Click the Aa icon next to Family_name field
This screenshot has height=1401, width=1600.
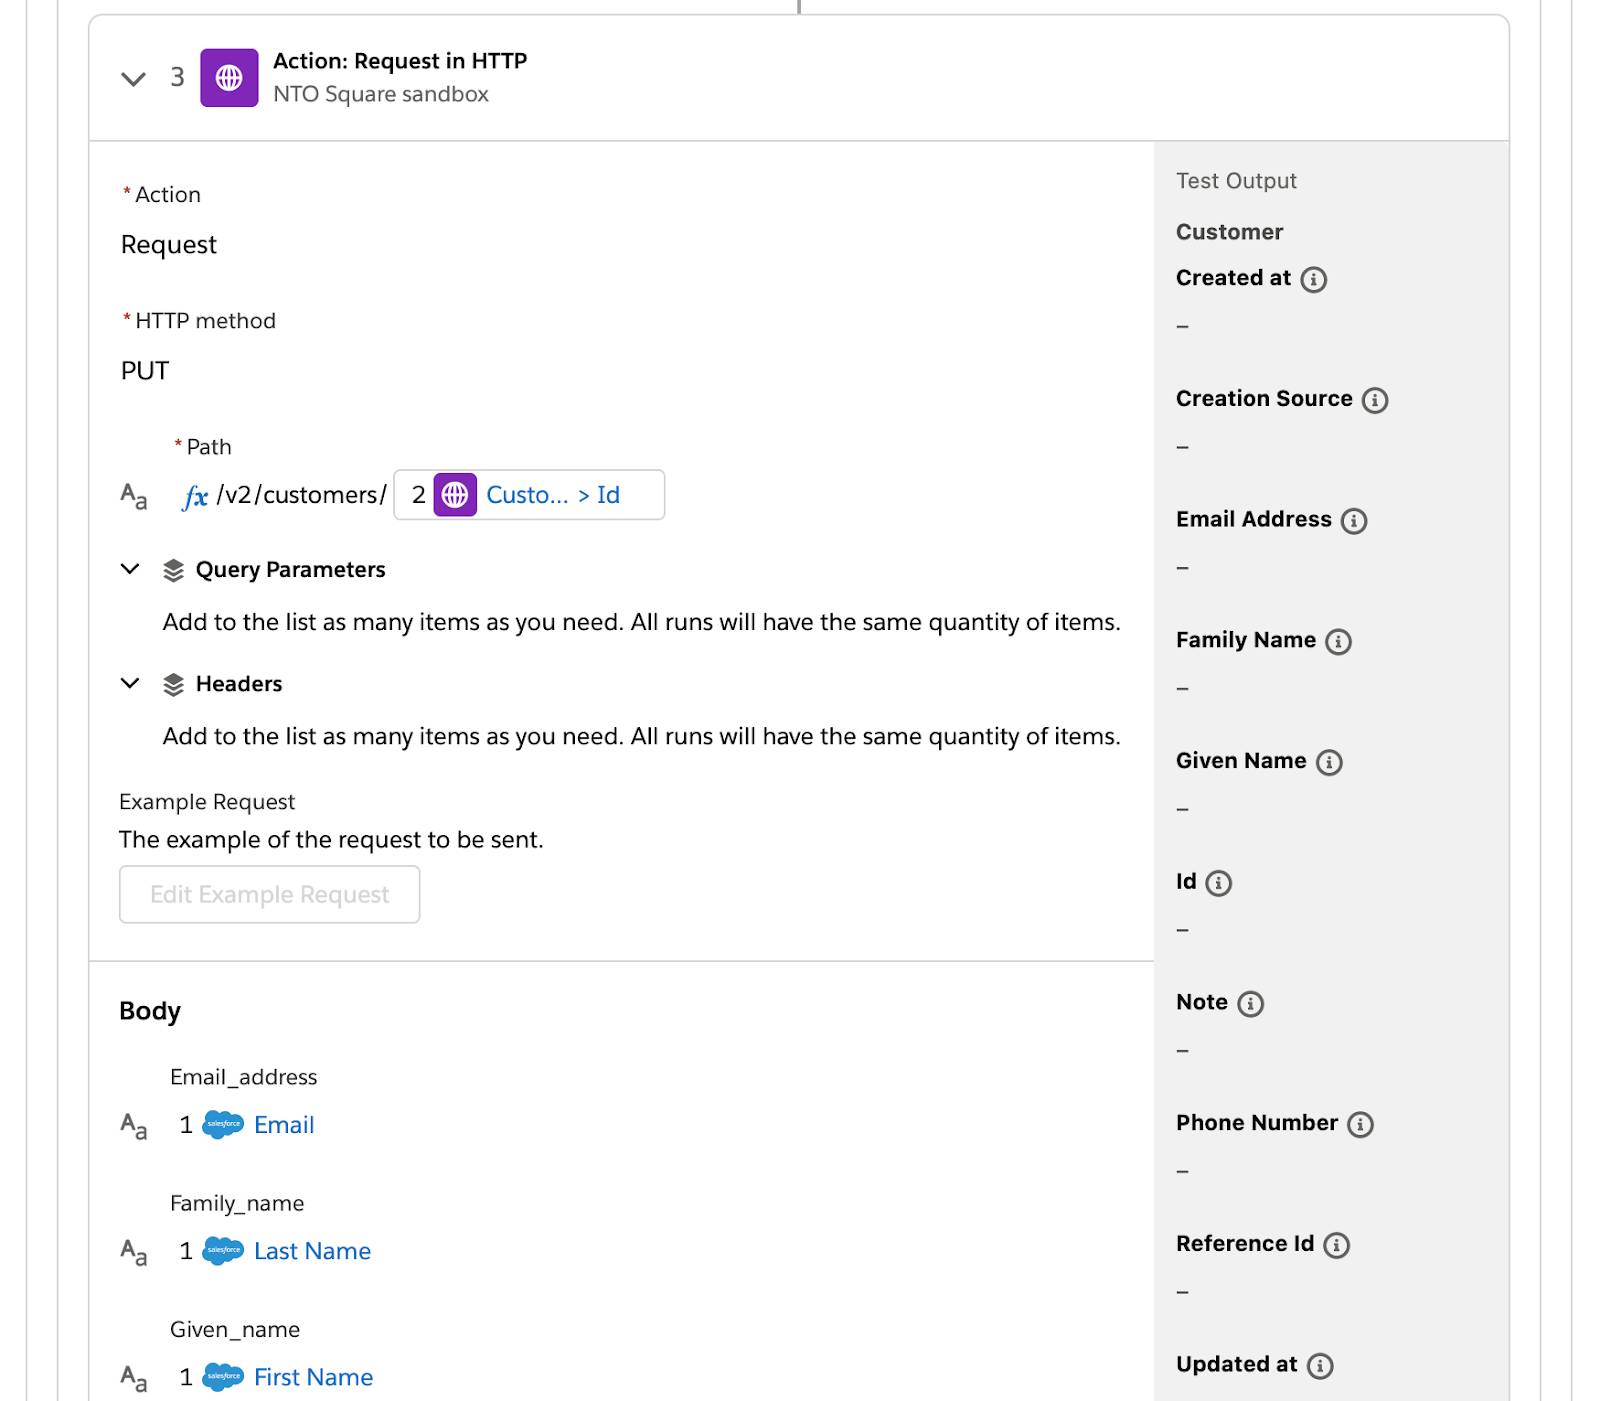[x=134, y=1252]
